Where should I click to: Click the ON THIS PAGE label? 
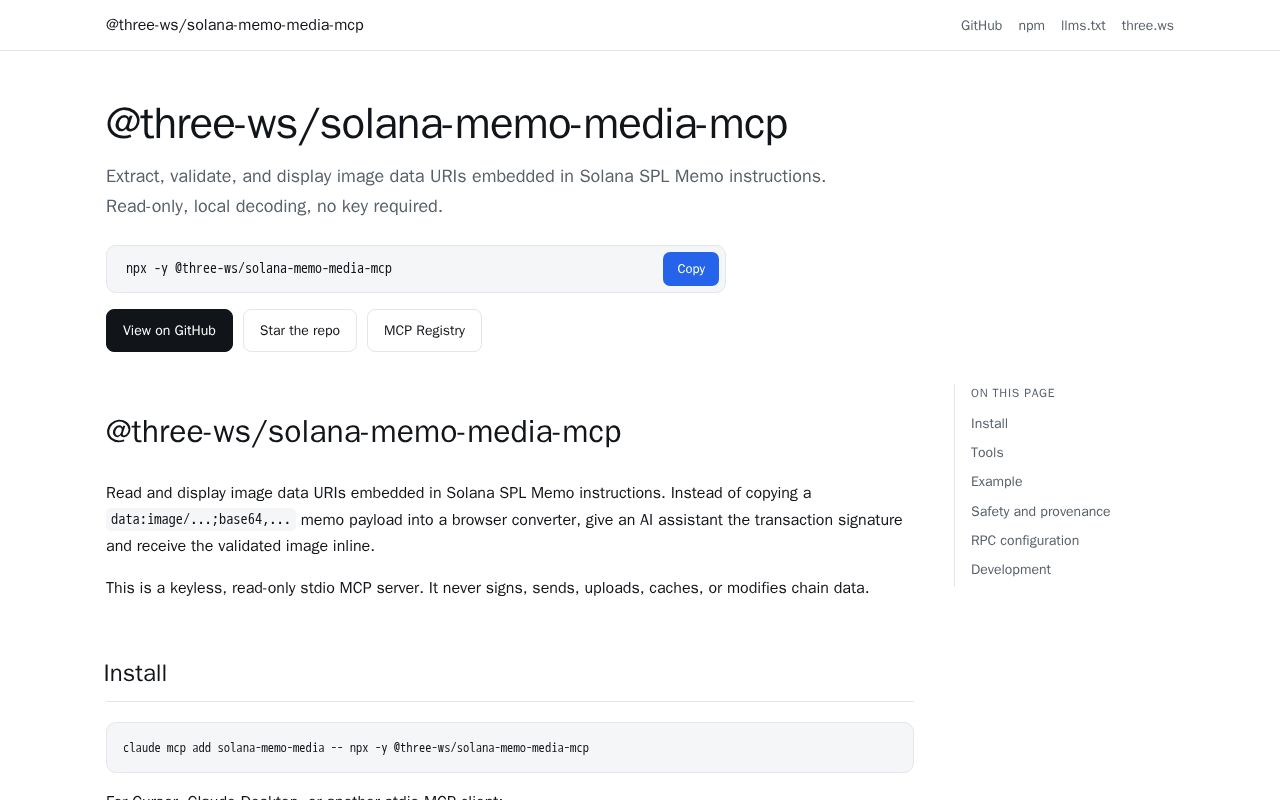[x=1013, y=393]
